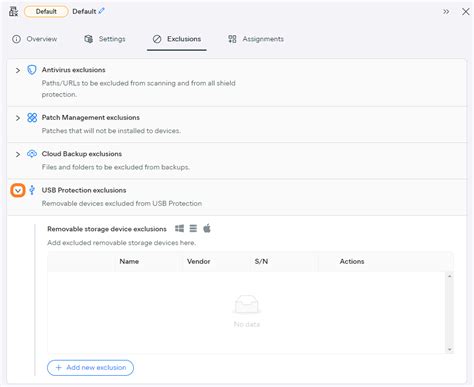The image size is (474, 387).
Task: Switch to the Overview tab
Action: pyautogui.click(x=35, y=39)
